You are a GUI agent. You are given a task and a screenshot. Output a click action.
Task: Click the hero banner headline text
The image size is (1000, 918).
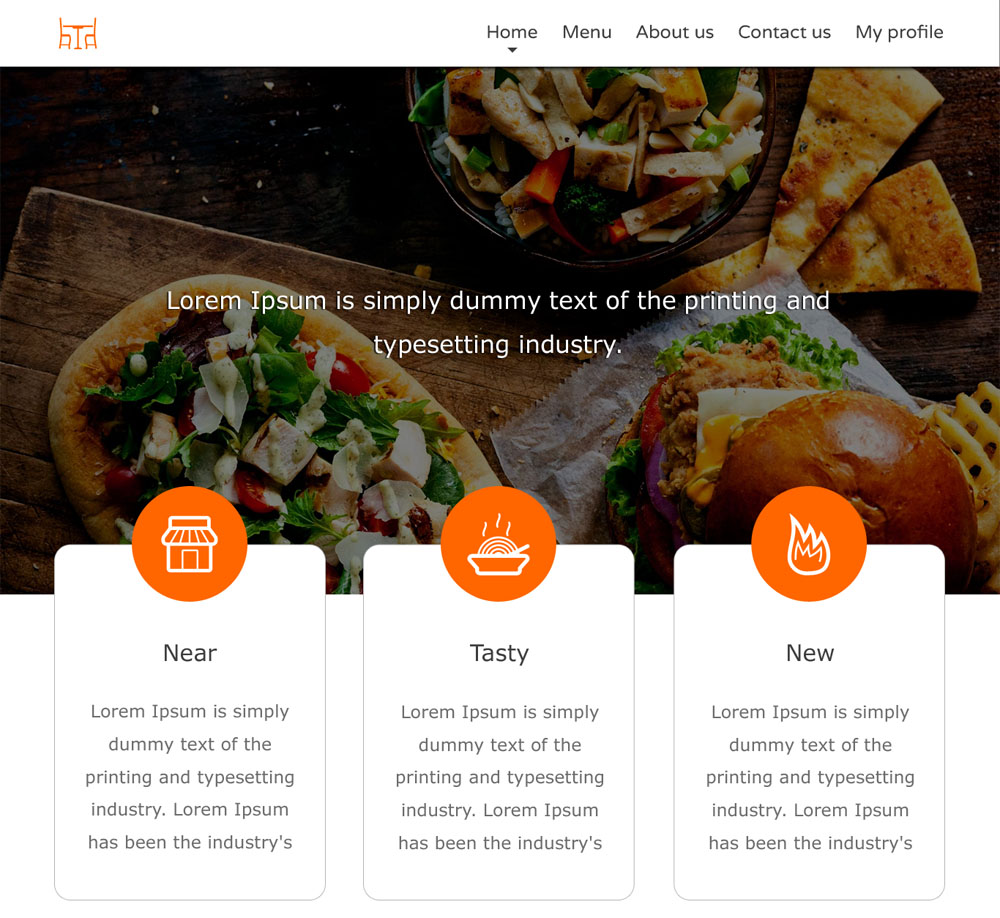pyautogui.click(x=498, y=322)
